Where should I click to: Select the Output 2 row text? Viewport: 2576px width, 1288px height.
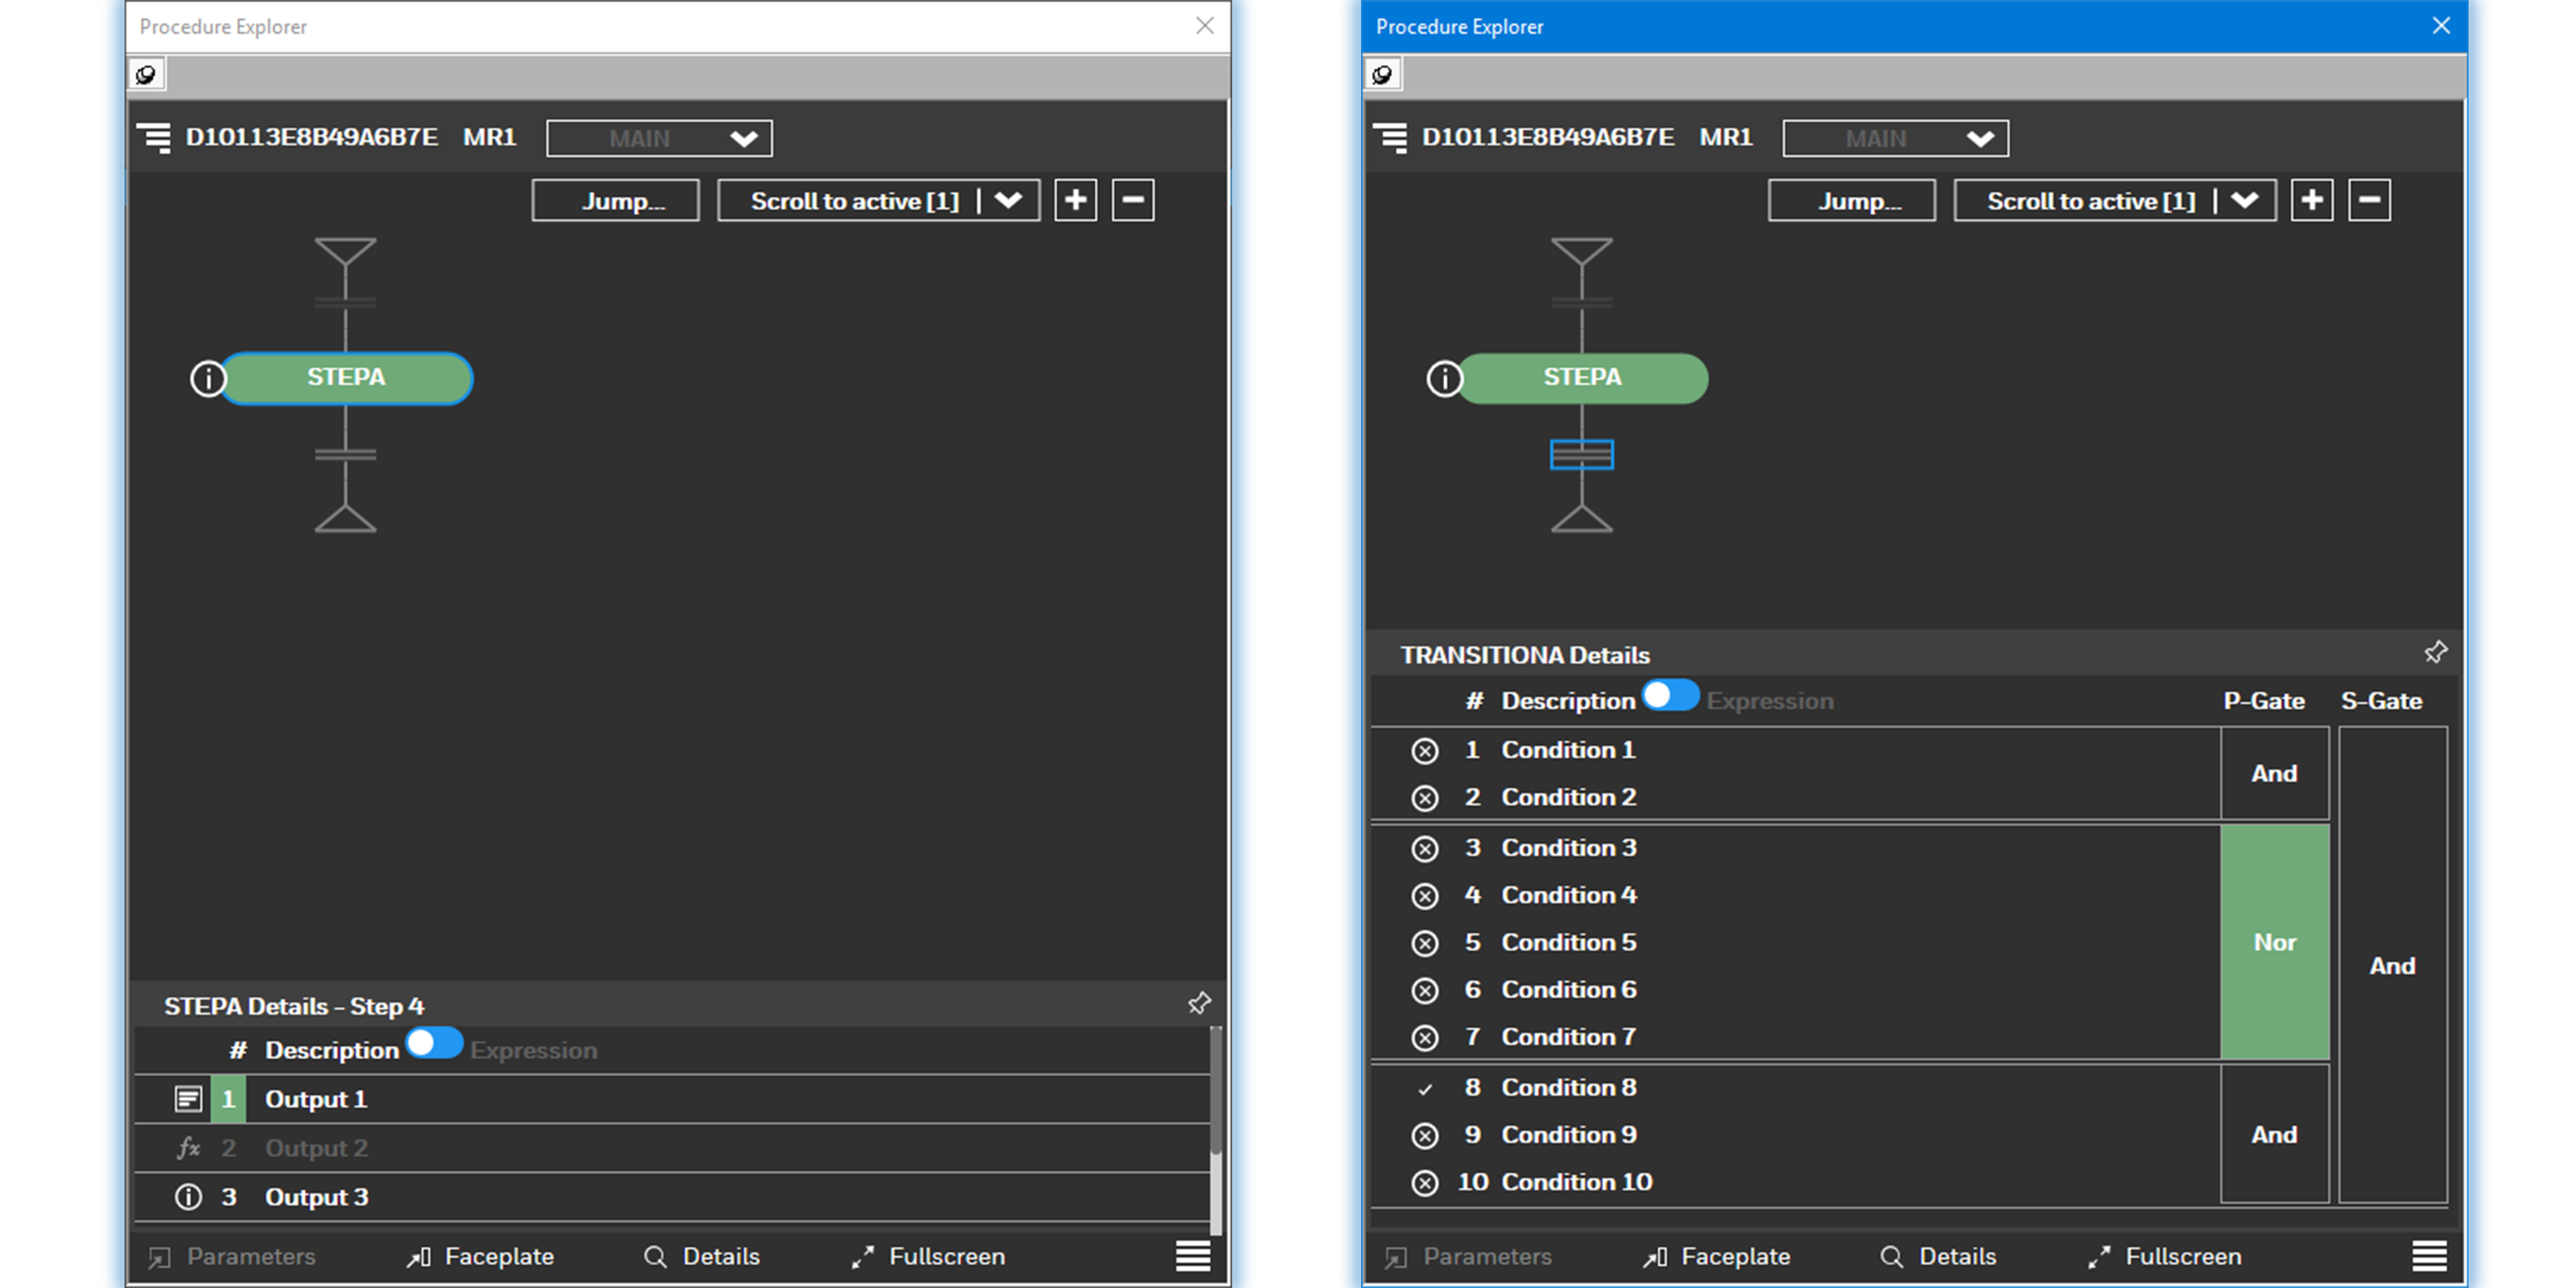[316, 1148]
